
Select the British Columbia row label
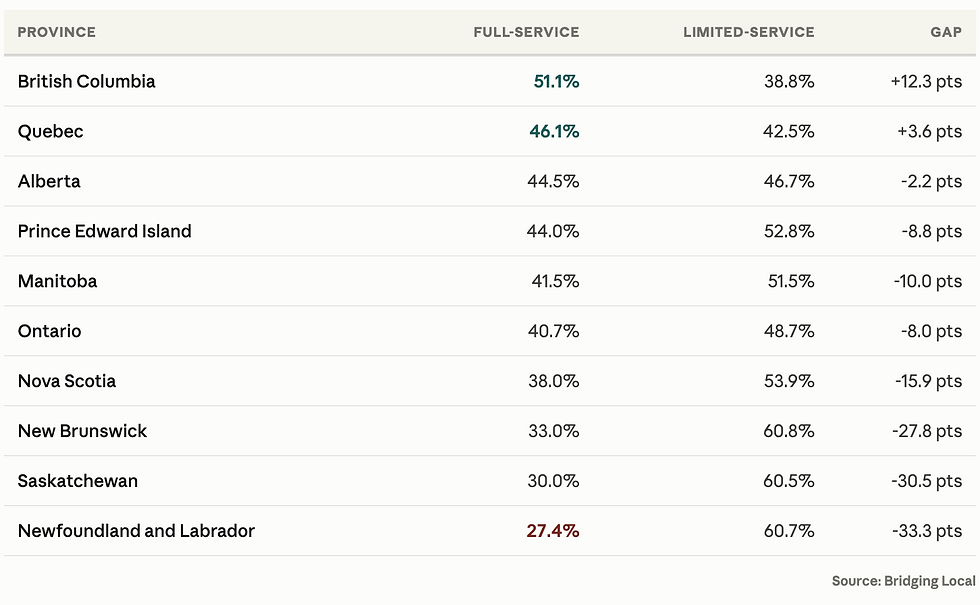pos(86,81)
